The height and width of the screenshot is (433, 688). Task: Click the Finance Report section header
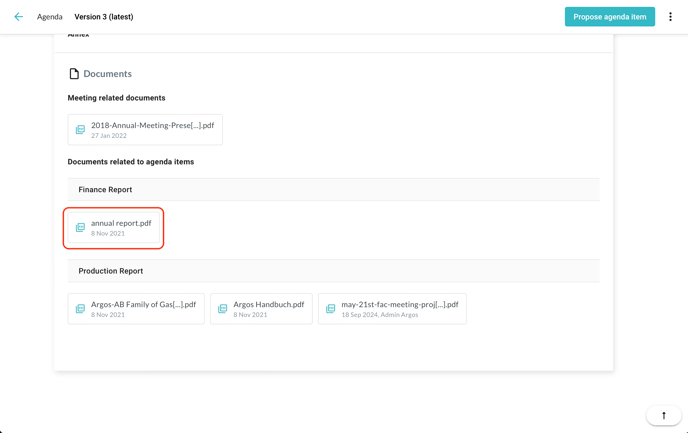tap(105, 190)
